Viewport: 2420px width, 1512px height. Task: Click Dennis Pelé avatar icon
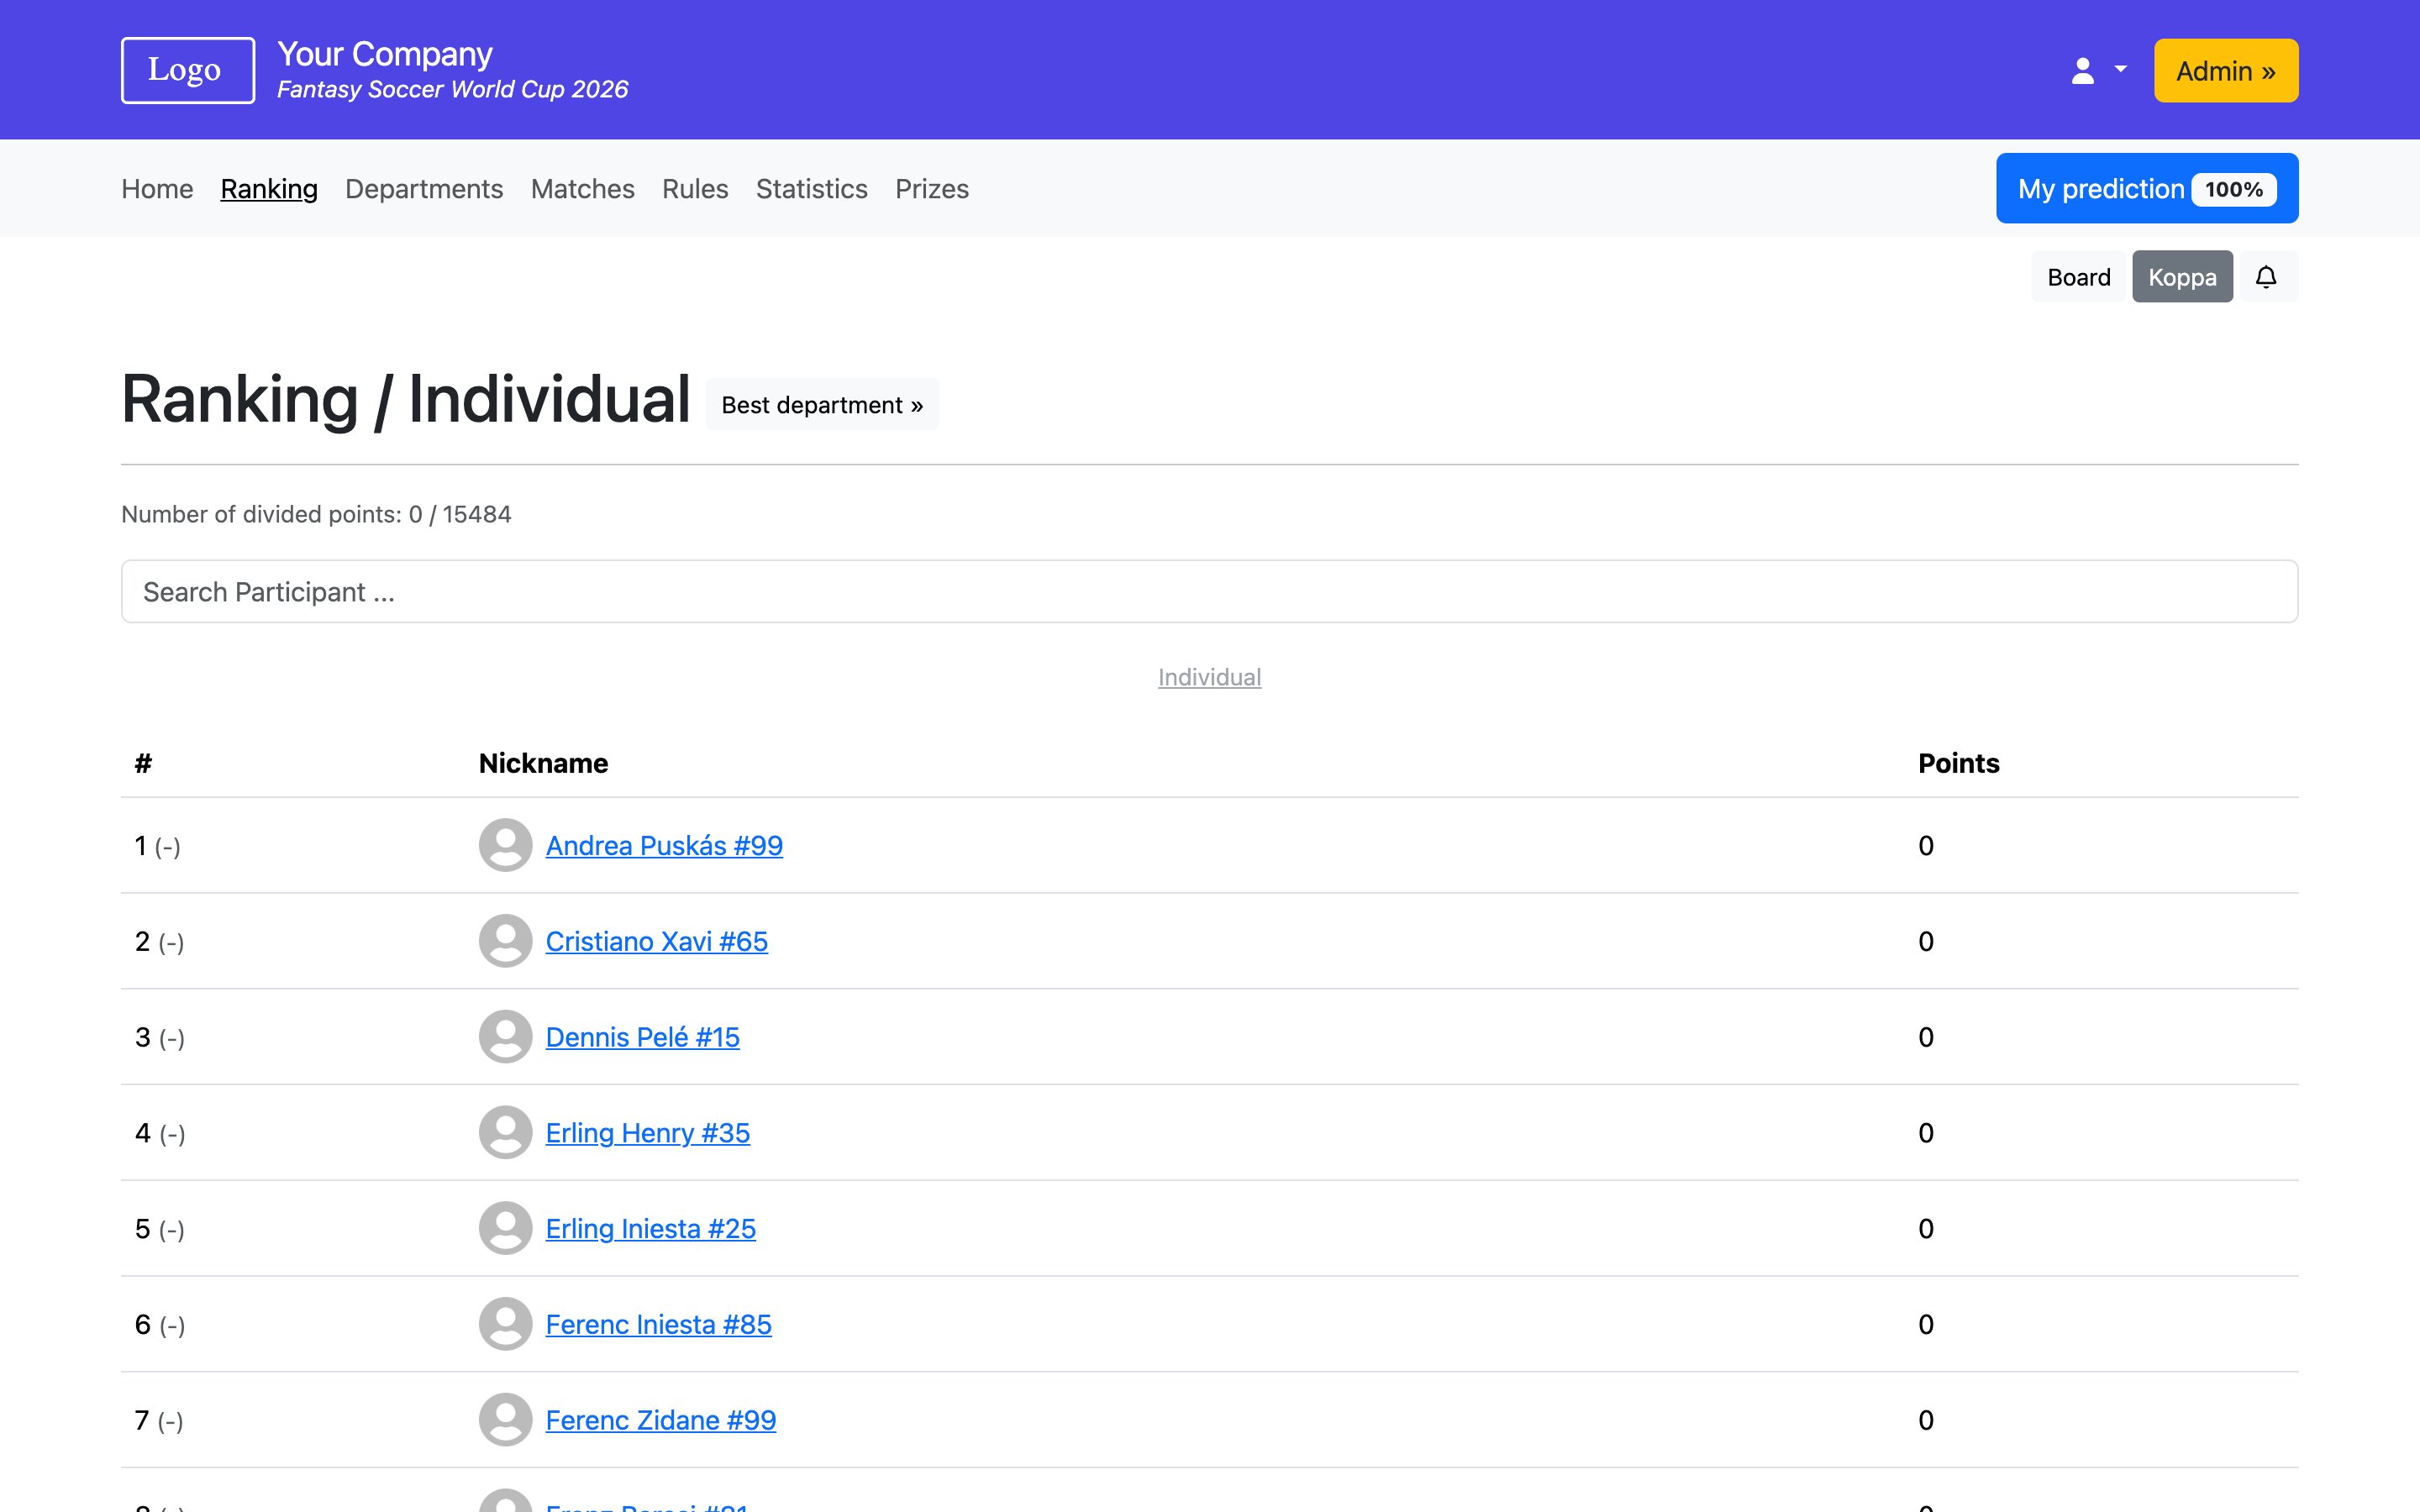(x=505, y=1037)
